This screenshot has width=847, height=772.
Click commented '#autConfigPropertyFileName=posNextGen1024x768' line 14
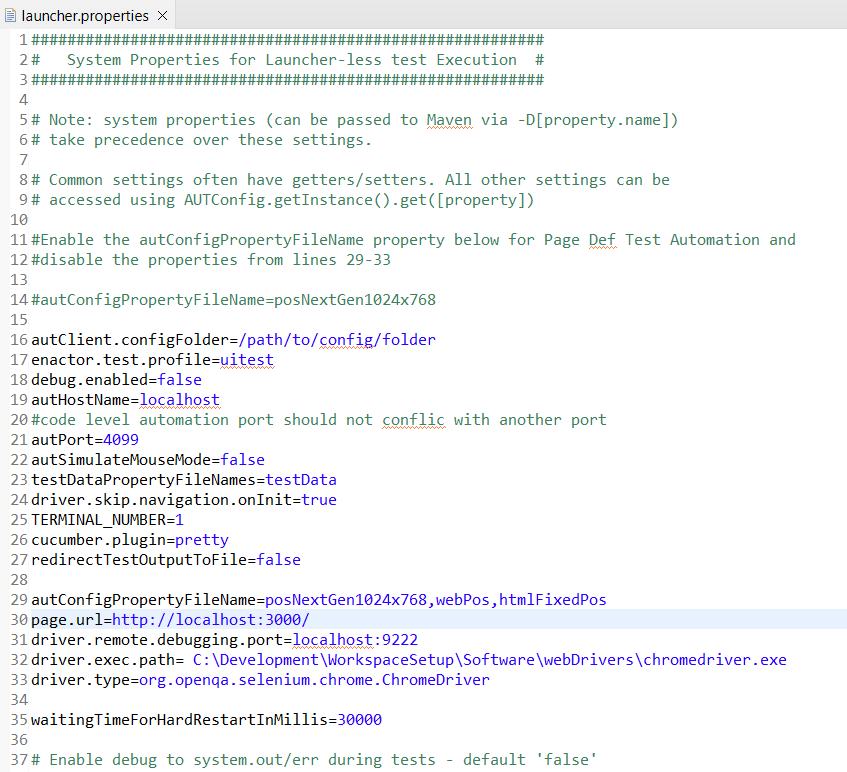(233, 300)
